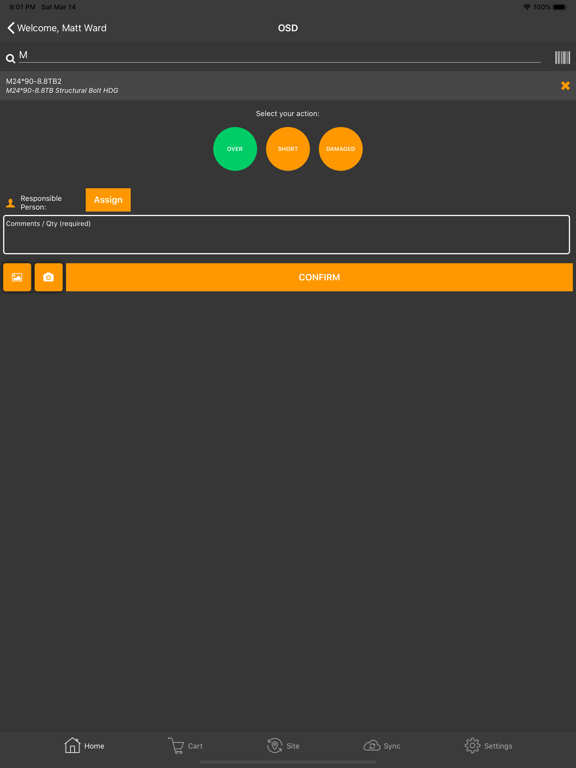Remove the M24*90-8.8TB2 item with the orange X
Viewport: 576px width, 768px height.
pyautogui.click(x=565, y=86)
